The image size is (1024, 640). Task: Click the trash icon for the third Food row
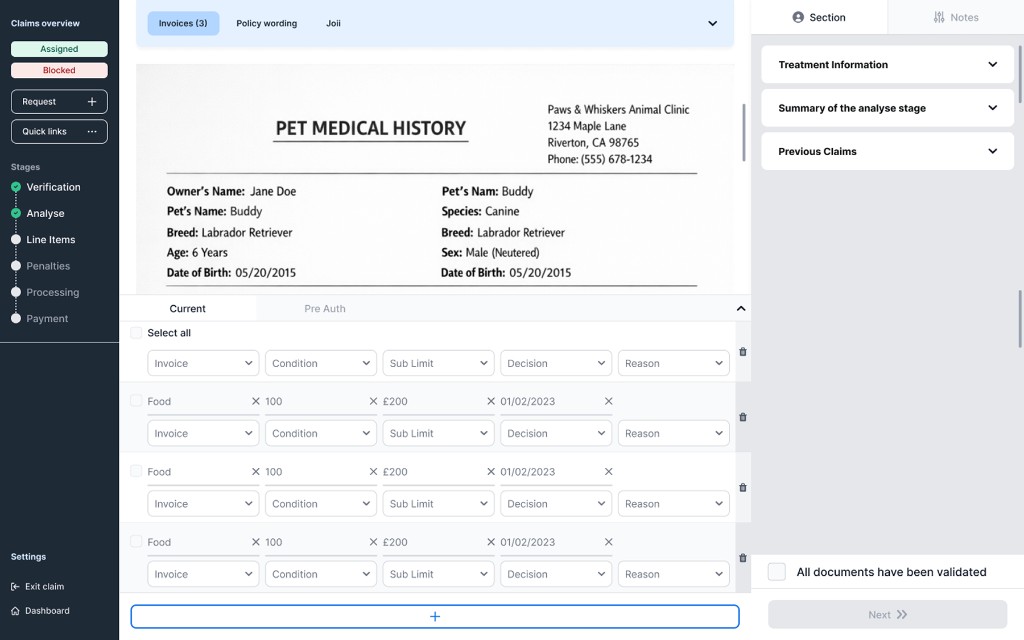[743, 558]
